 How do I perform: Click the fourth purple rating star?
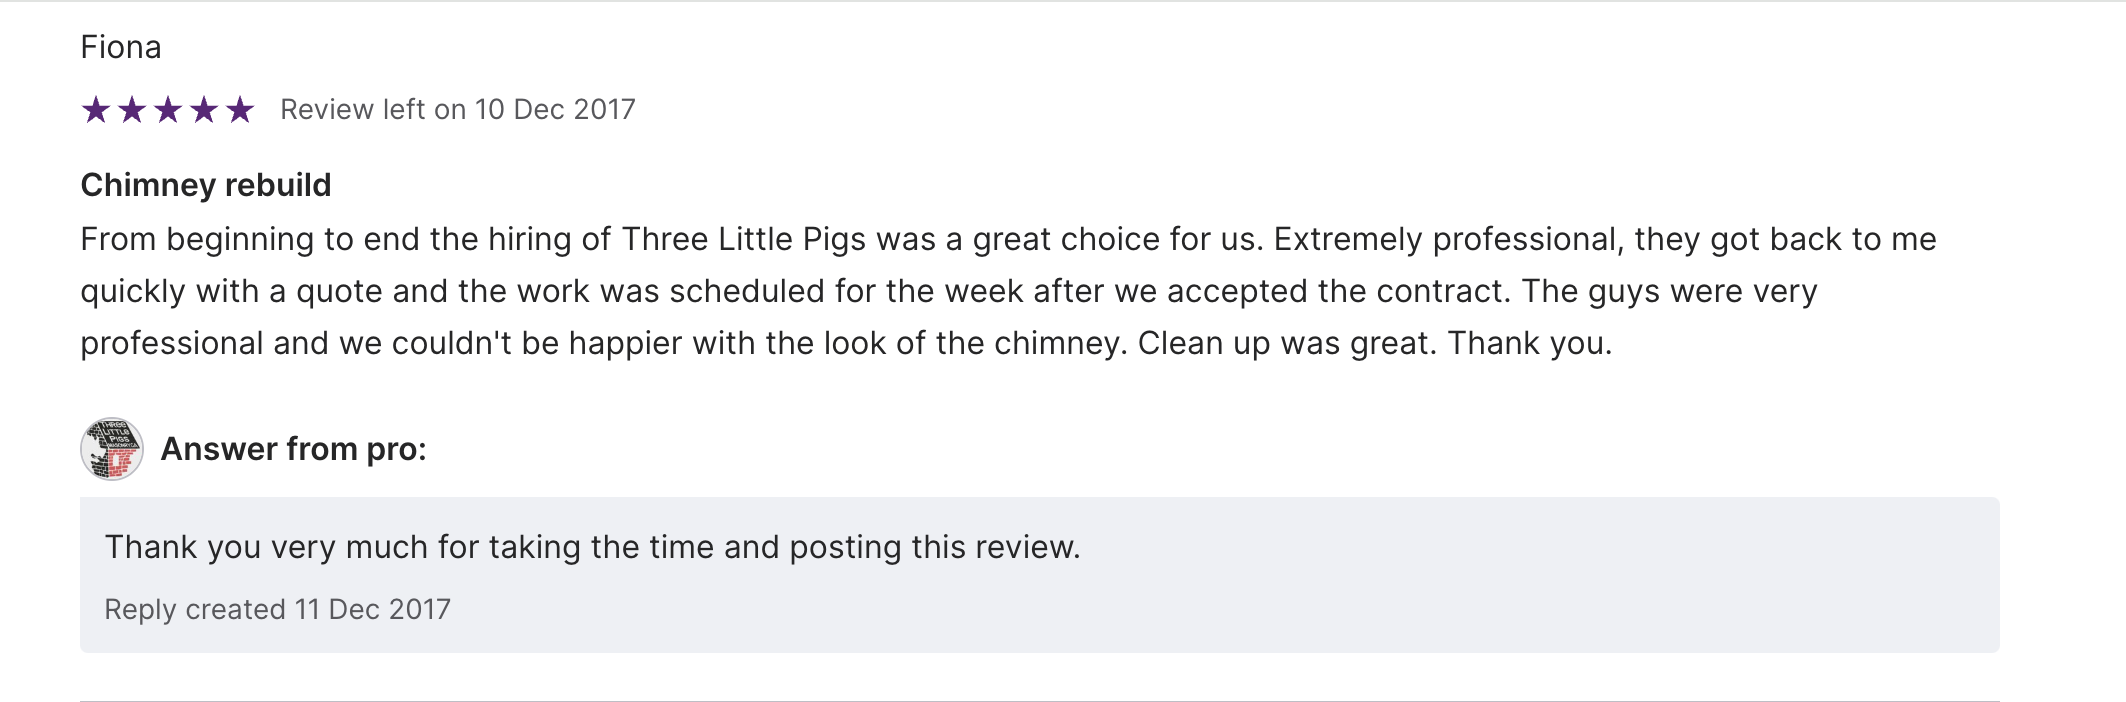pyautogui.click(x=204, y=109)
